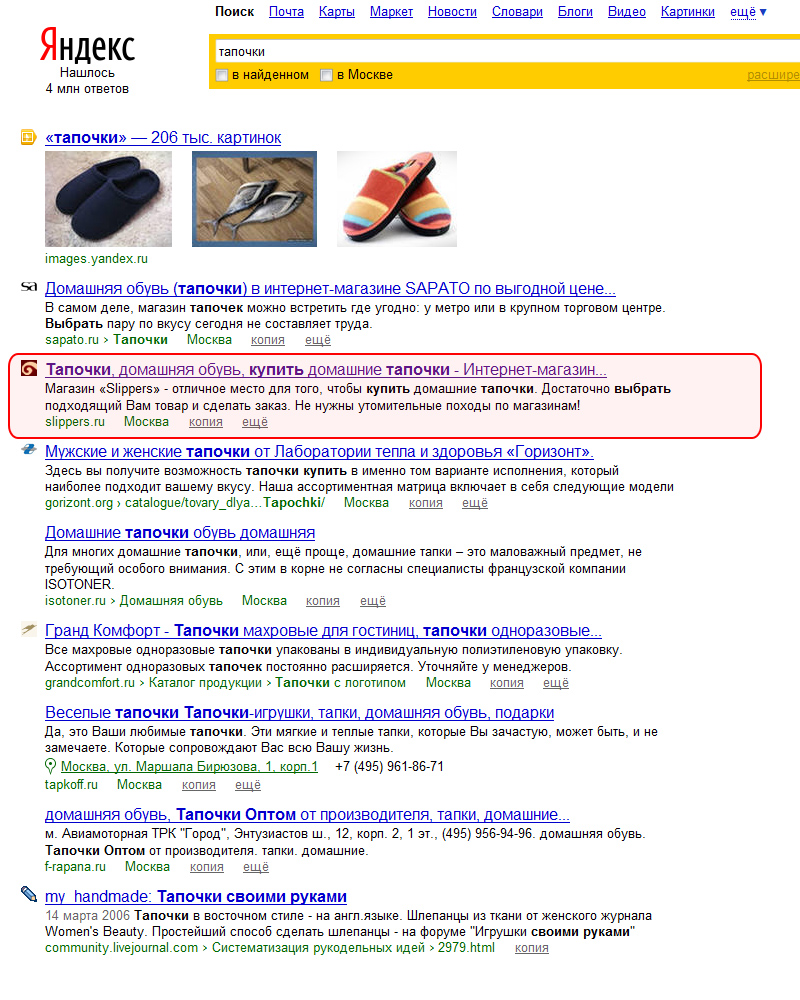Open the Почта tab
Viewport: 800px width, 1000px height.
[x=286, y=11]
